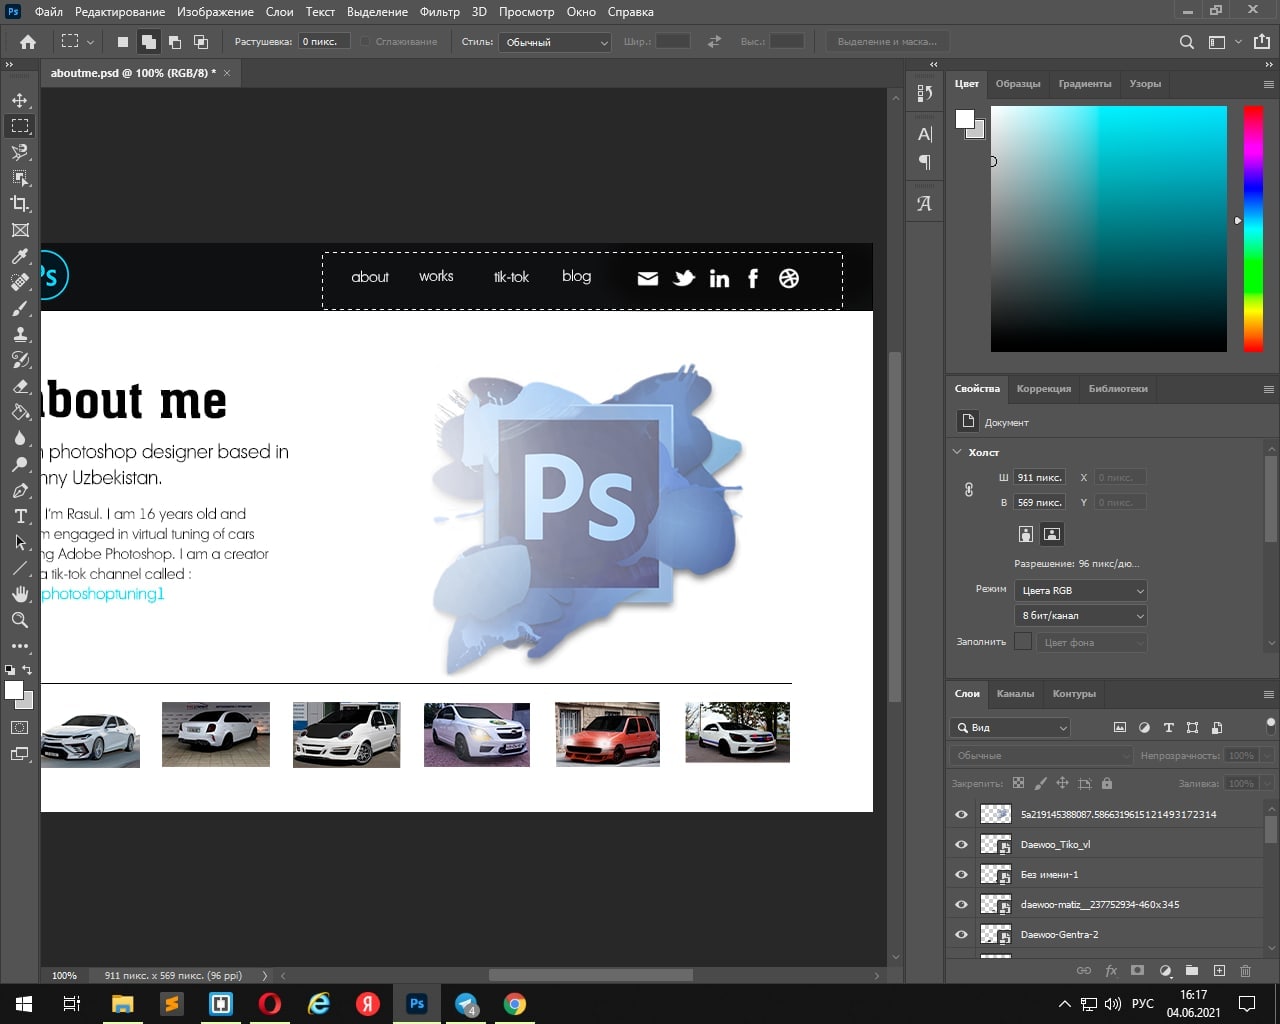
Task: Select the Hand tool
Action: click(x=20, y=594)
